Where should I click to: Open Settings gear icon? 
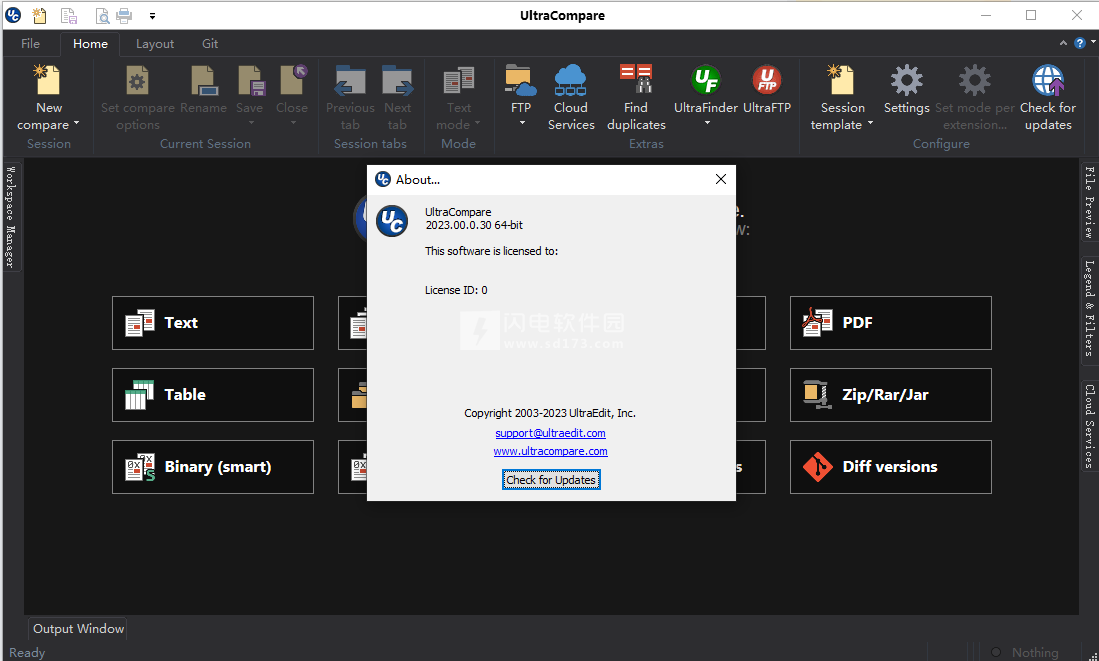[x=906, y=80]
